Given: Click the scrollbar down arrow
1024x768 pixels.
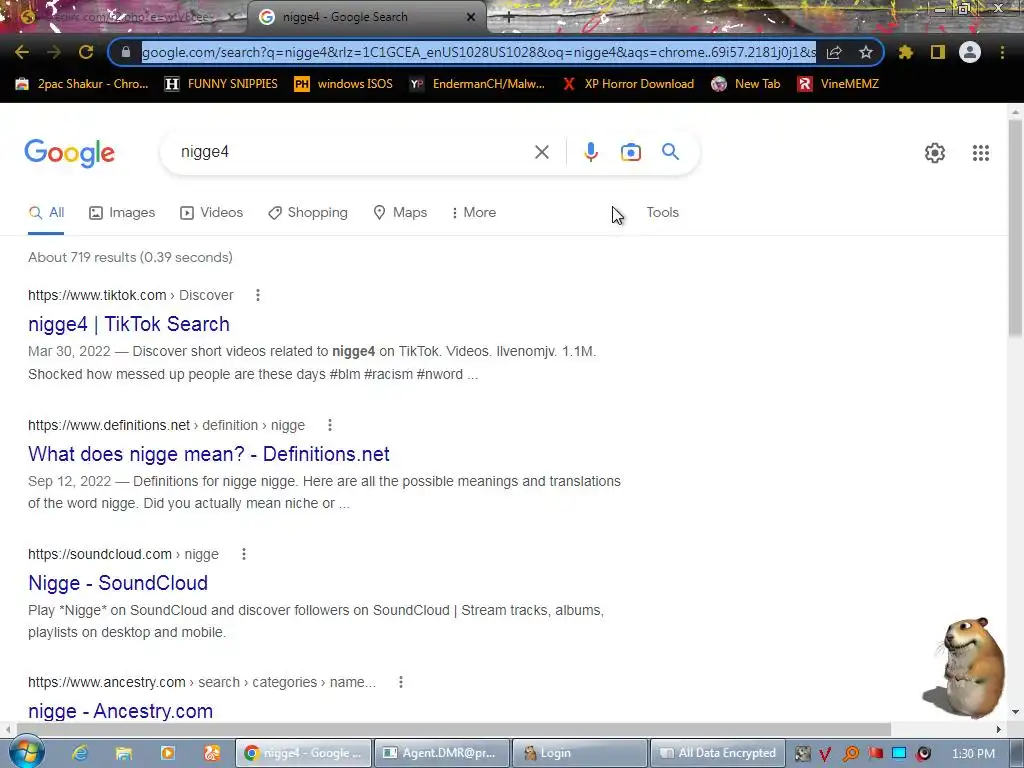Looking at the screenshot, I should [x=1015, y=712].
